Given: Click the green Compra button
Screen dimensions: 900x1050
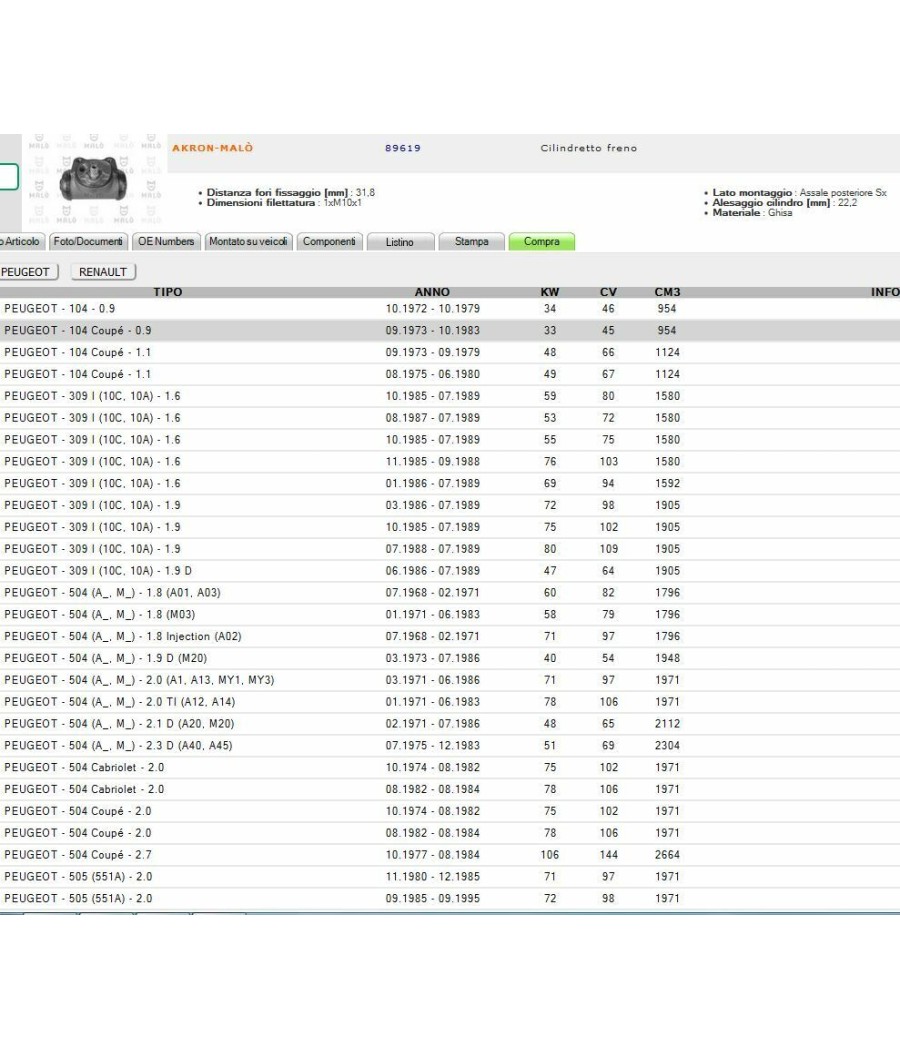Looking at the screenshot, I should pos(542,242).
